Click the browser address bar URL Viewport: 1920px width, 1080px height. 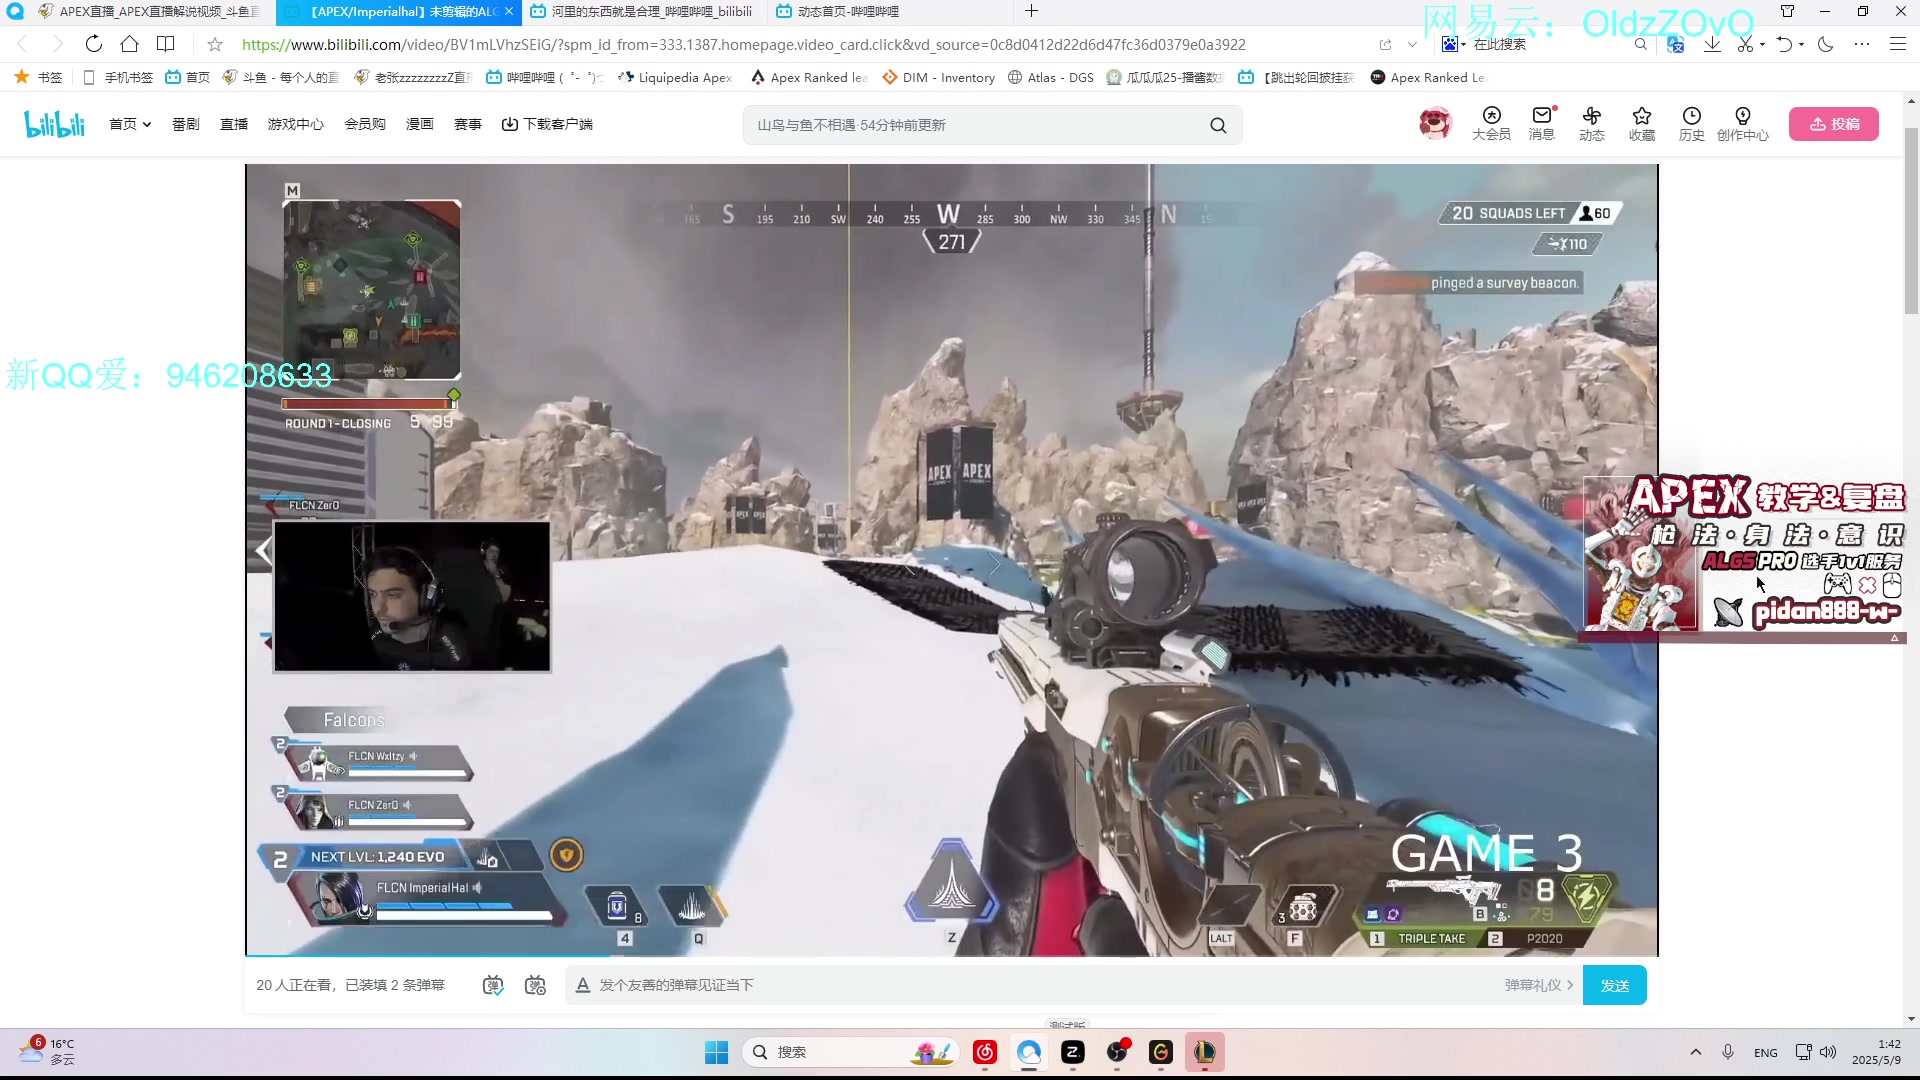coord(743,44)
